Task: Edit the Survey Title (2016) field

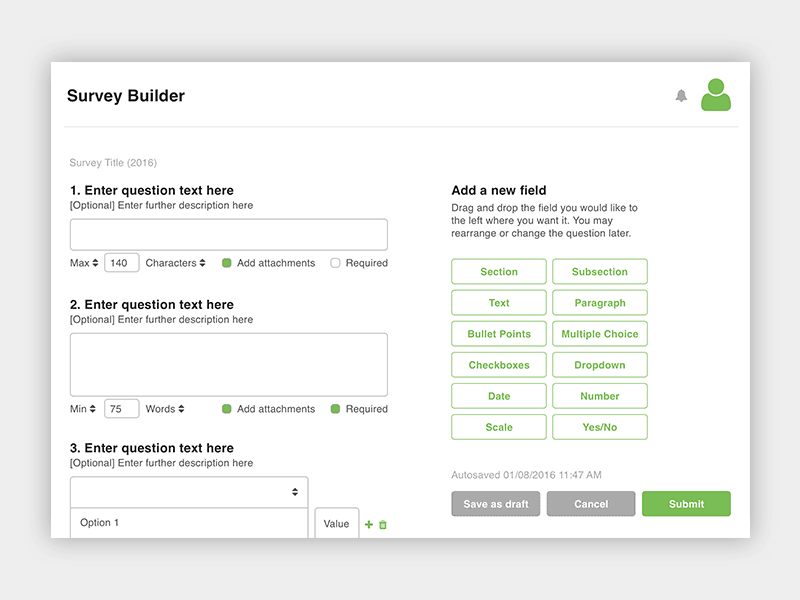Action: (113, 163)
